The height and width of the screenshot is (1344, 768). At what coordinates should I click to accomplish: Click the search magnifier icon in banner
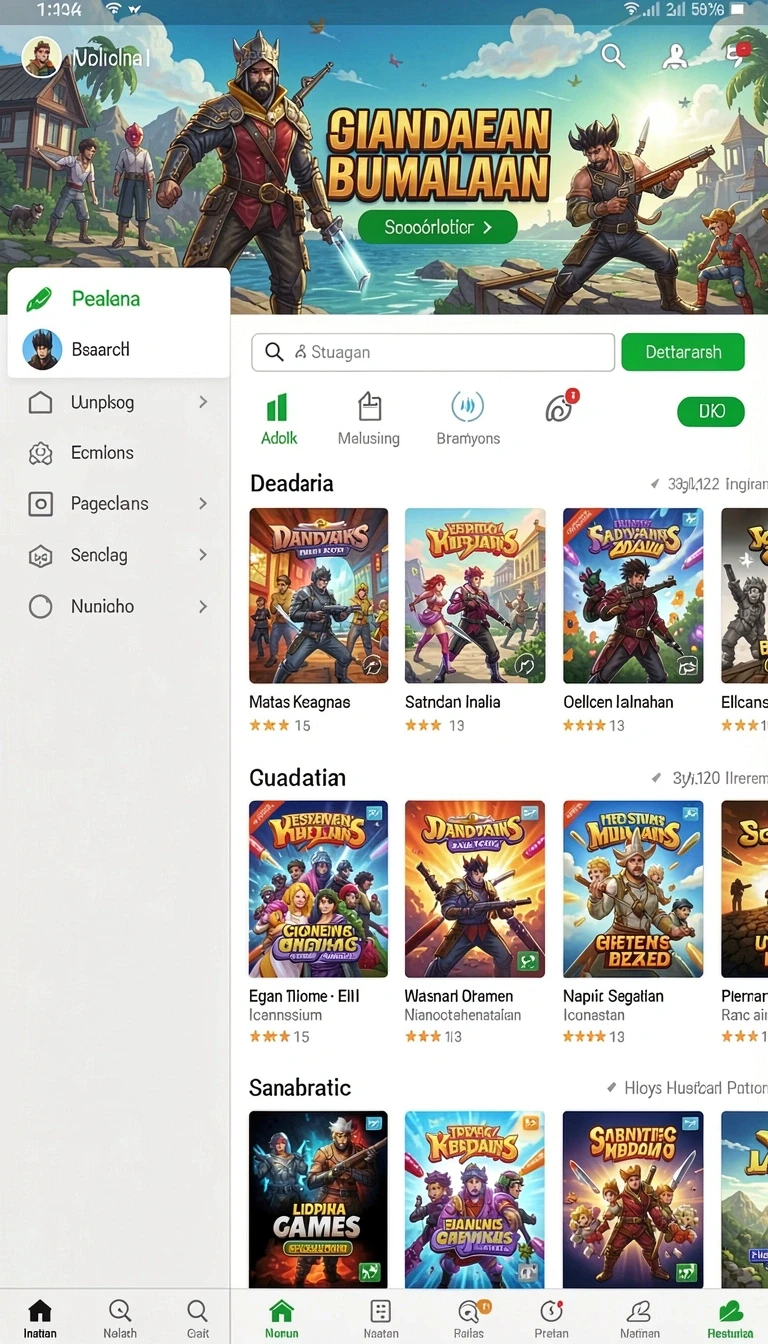coord(613,56)
